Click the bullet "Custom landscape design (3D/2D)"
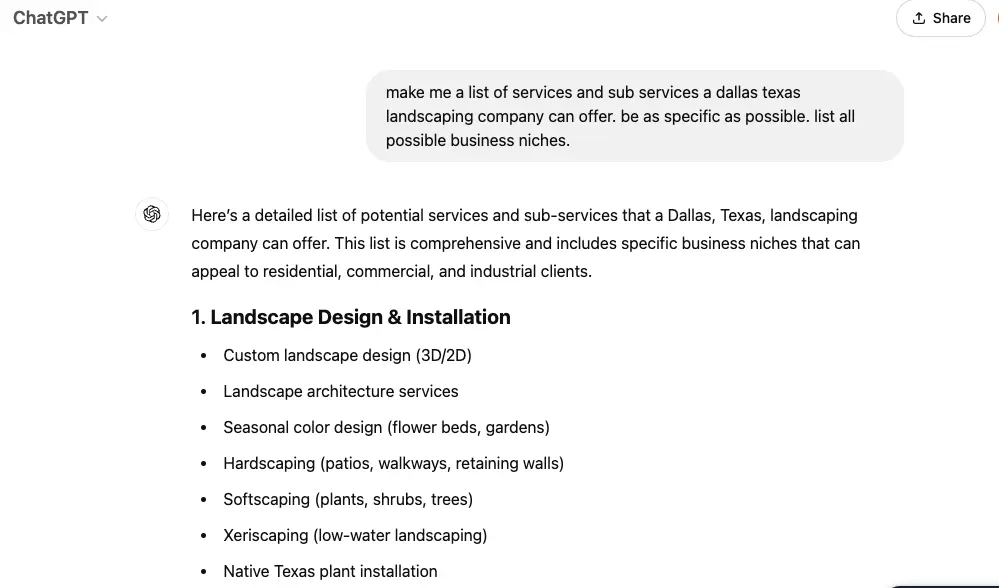The width and height of the screenshot is (999, 588). [x=347, y=355]
